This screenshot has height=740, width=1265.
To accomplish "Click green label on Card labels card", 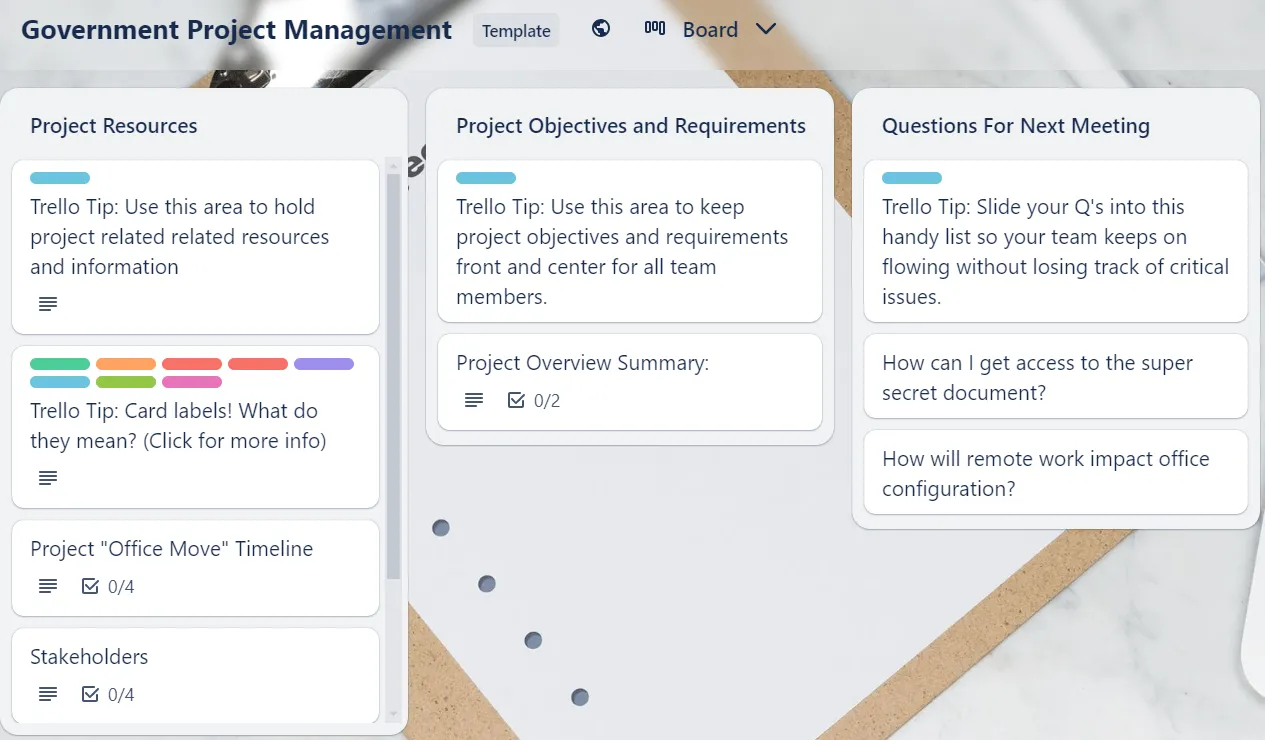I will pyautogui.click(x=60, y=364).
